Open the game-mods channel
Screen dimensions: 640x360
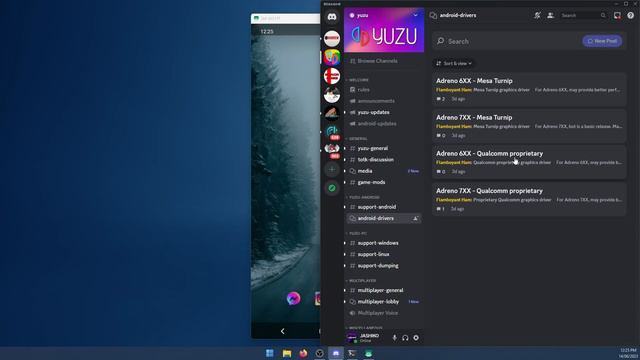tap(384, 182)
